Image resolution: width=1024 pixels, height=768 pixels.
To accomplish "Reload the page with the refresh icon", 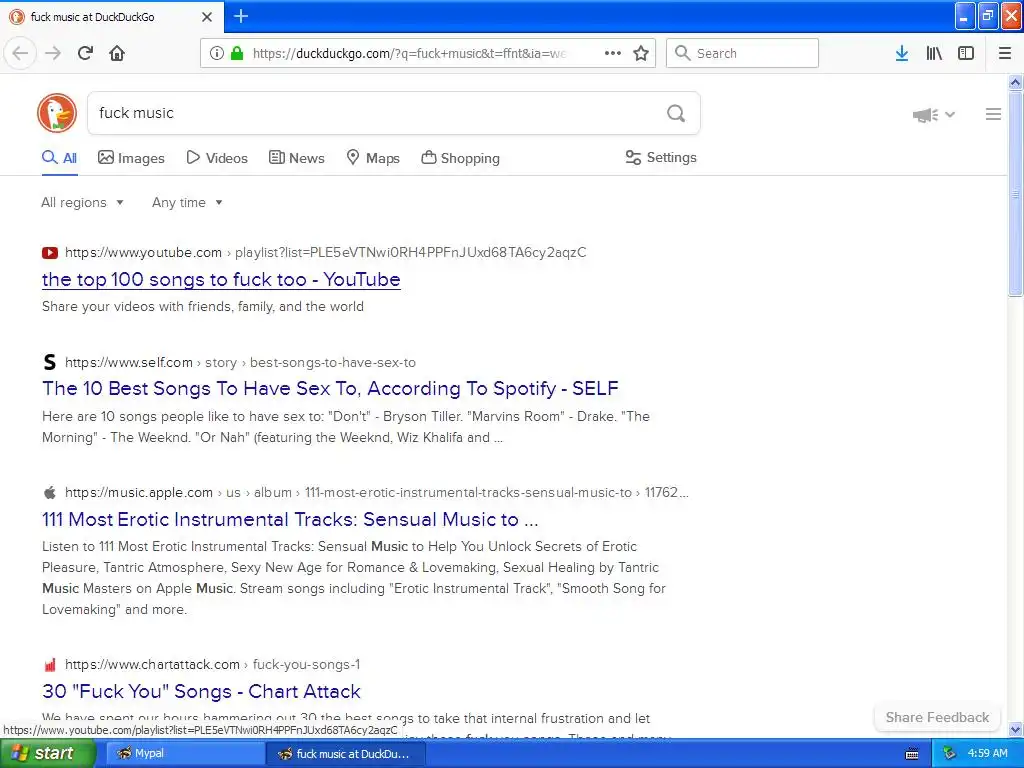I will tap(86, 53).
